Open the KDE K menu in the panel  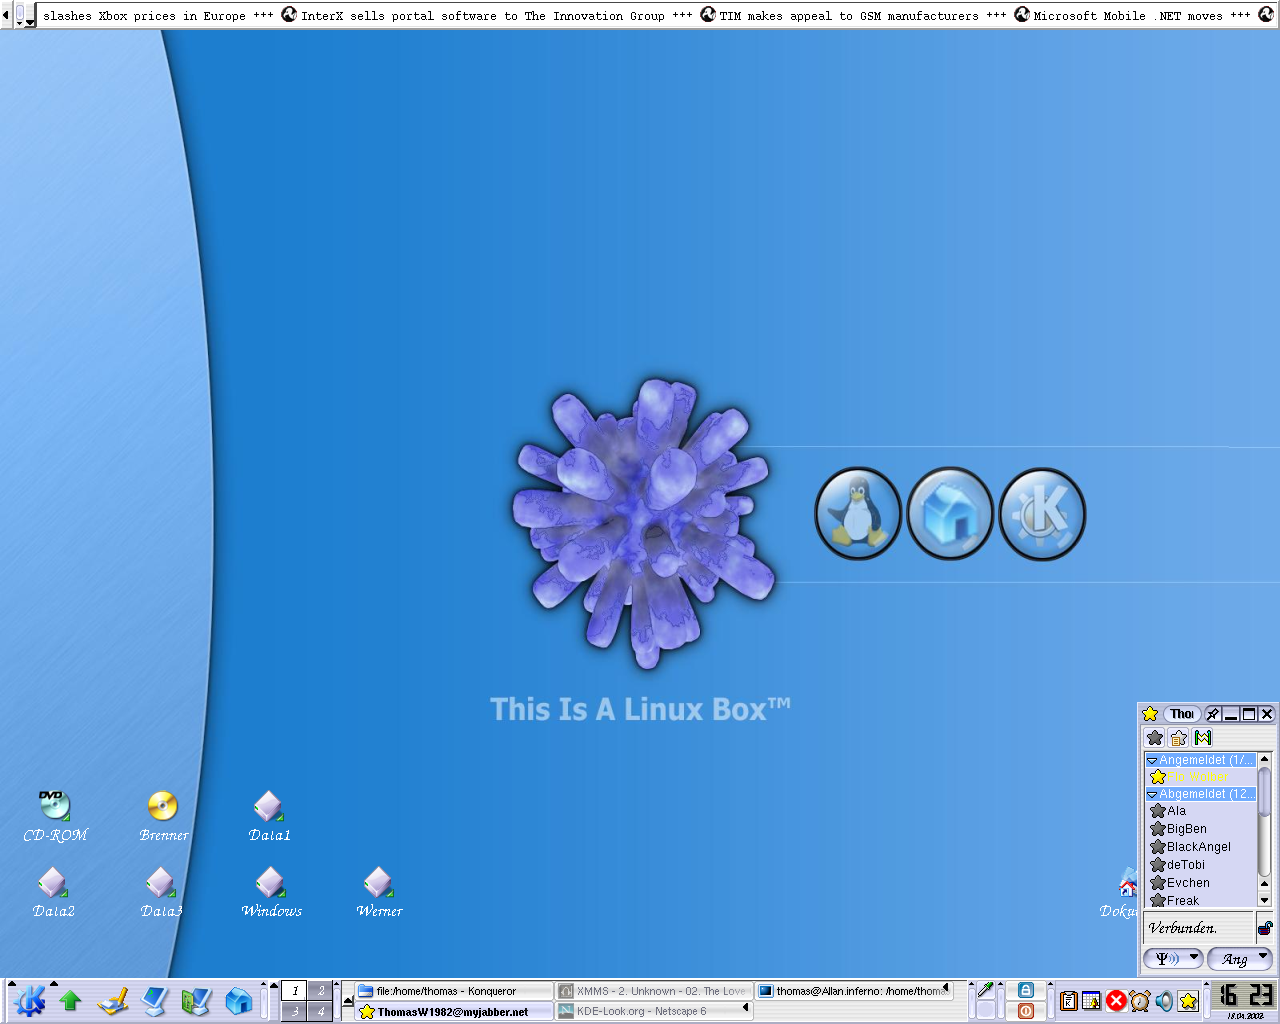pos(30,1000)
